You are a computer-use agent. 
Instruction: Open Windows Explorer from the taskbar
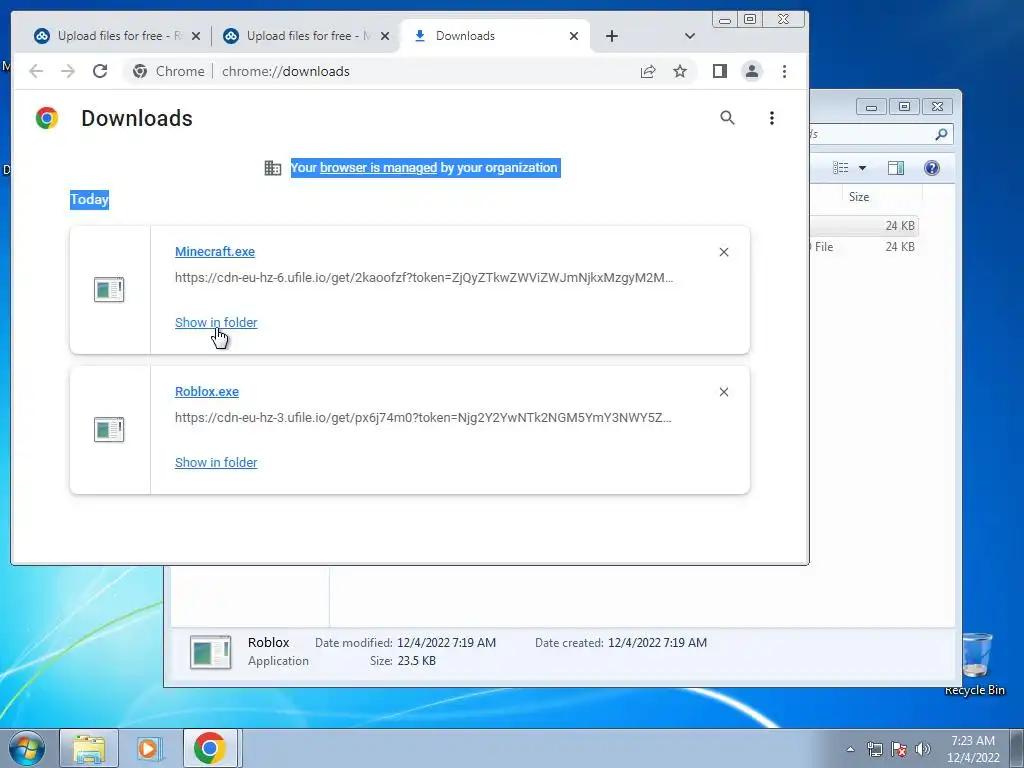tap(89, 748)
